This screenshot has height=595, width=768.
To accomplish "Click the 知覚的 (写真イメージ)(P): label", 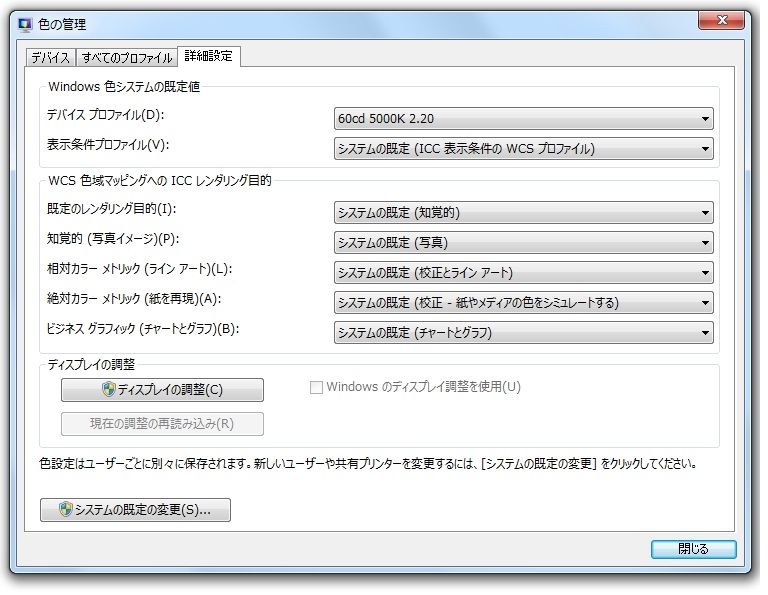I will (113, 239).
